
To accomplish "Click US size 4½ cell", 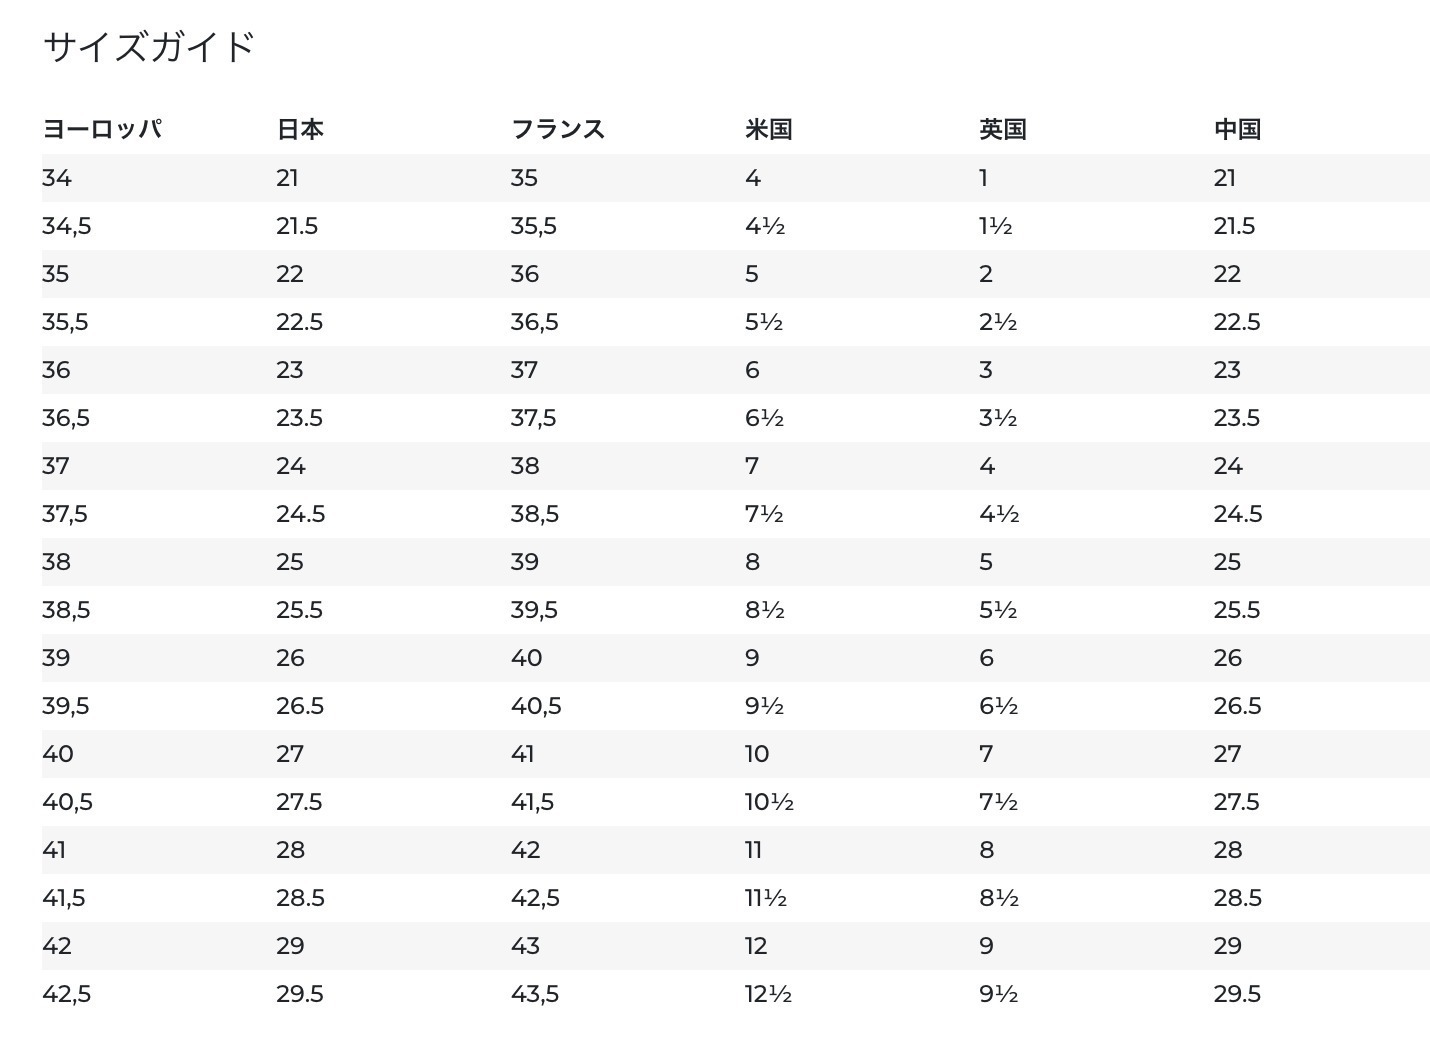I will pos(765,226).
